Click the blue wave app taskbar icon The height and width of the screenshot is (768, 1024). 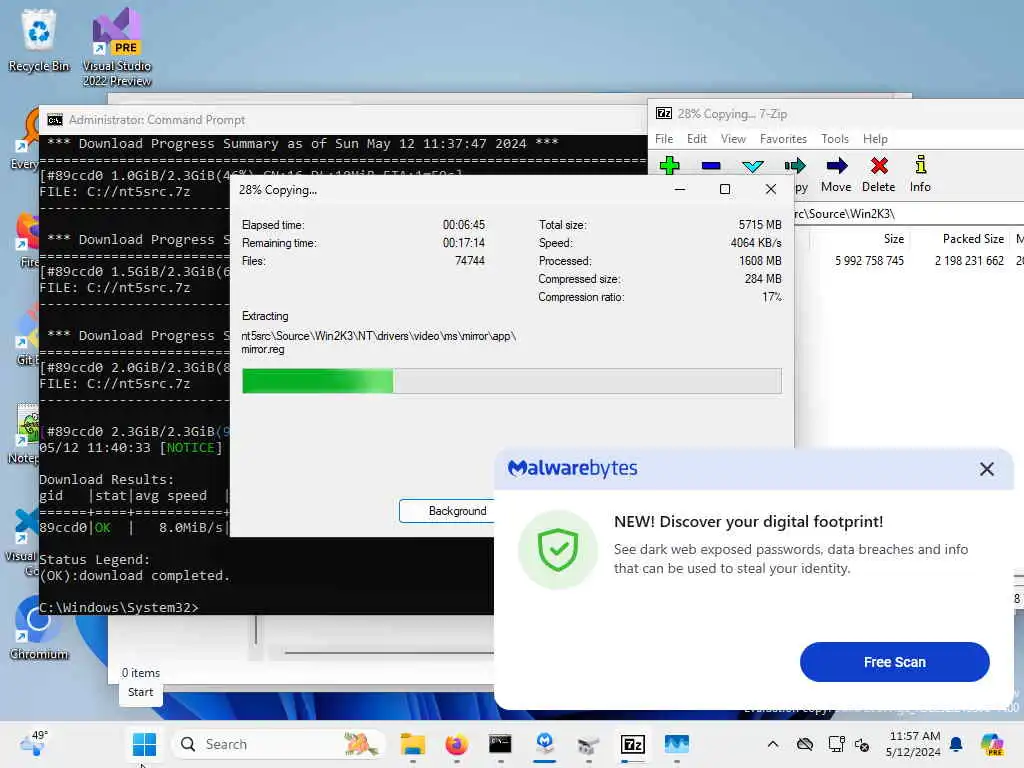point(677,744)
